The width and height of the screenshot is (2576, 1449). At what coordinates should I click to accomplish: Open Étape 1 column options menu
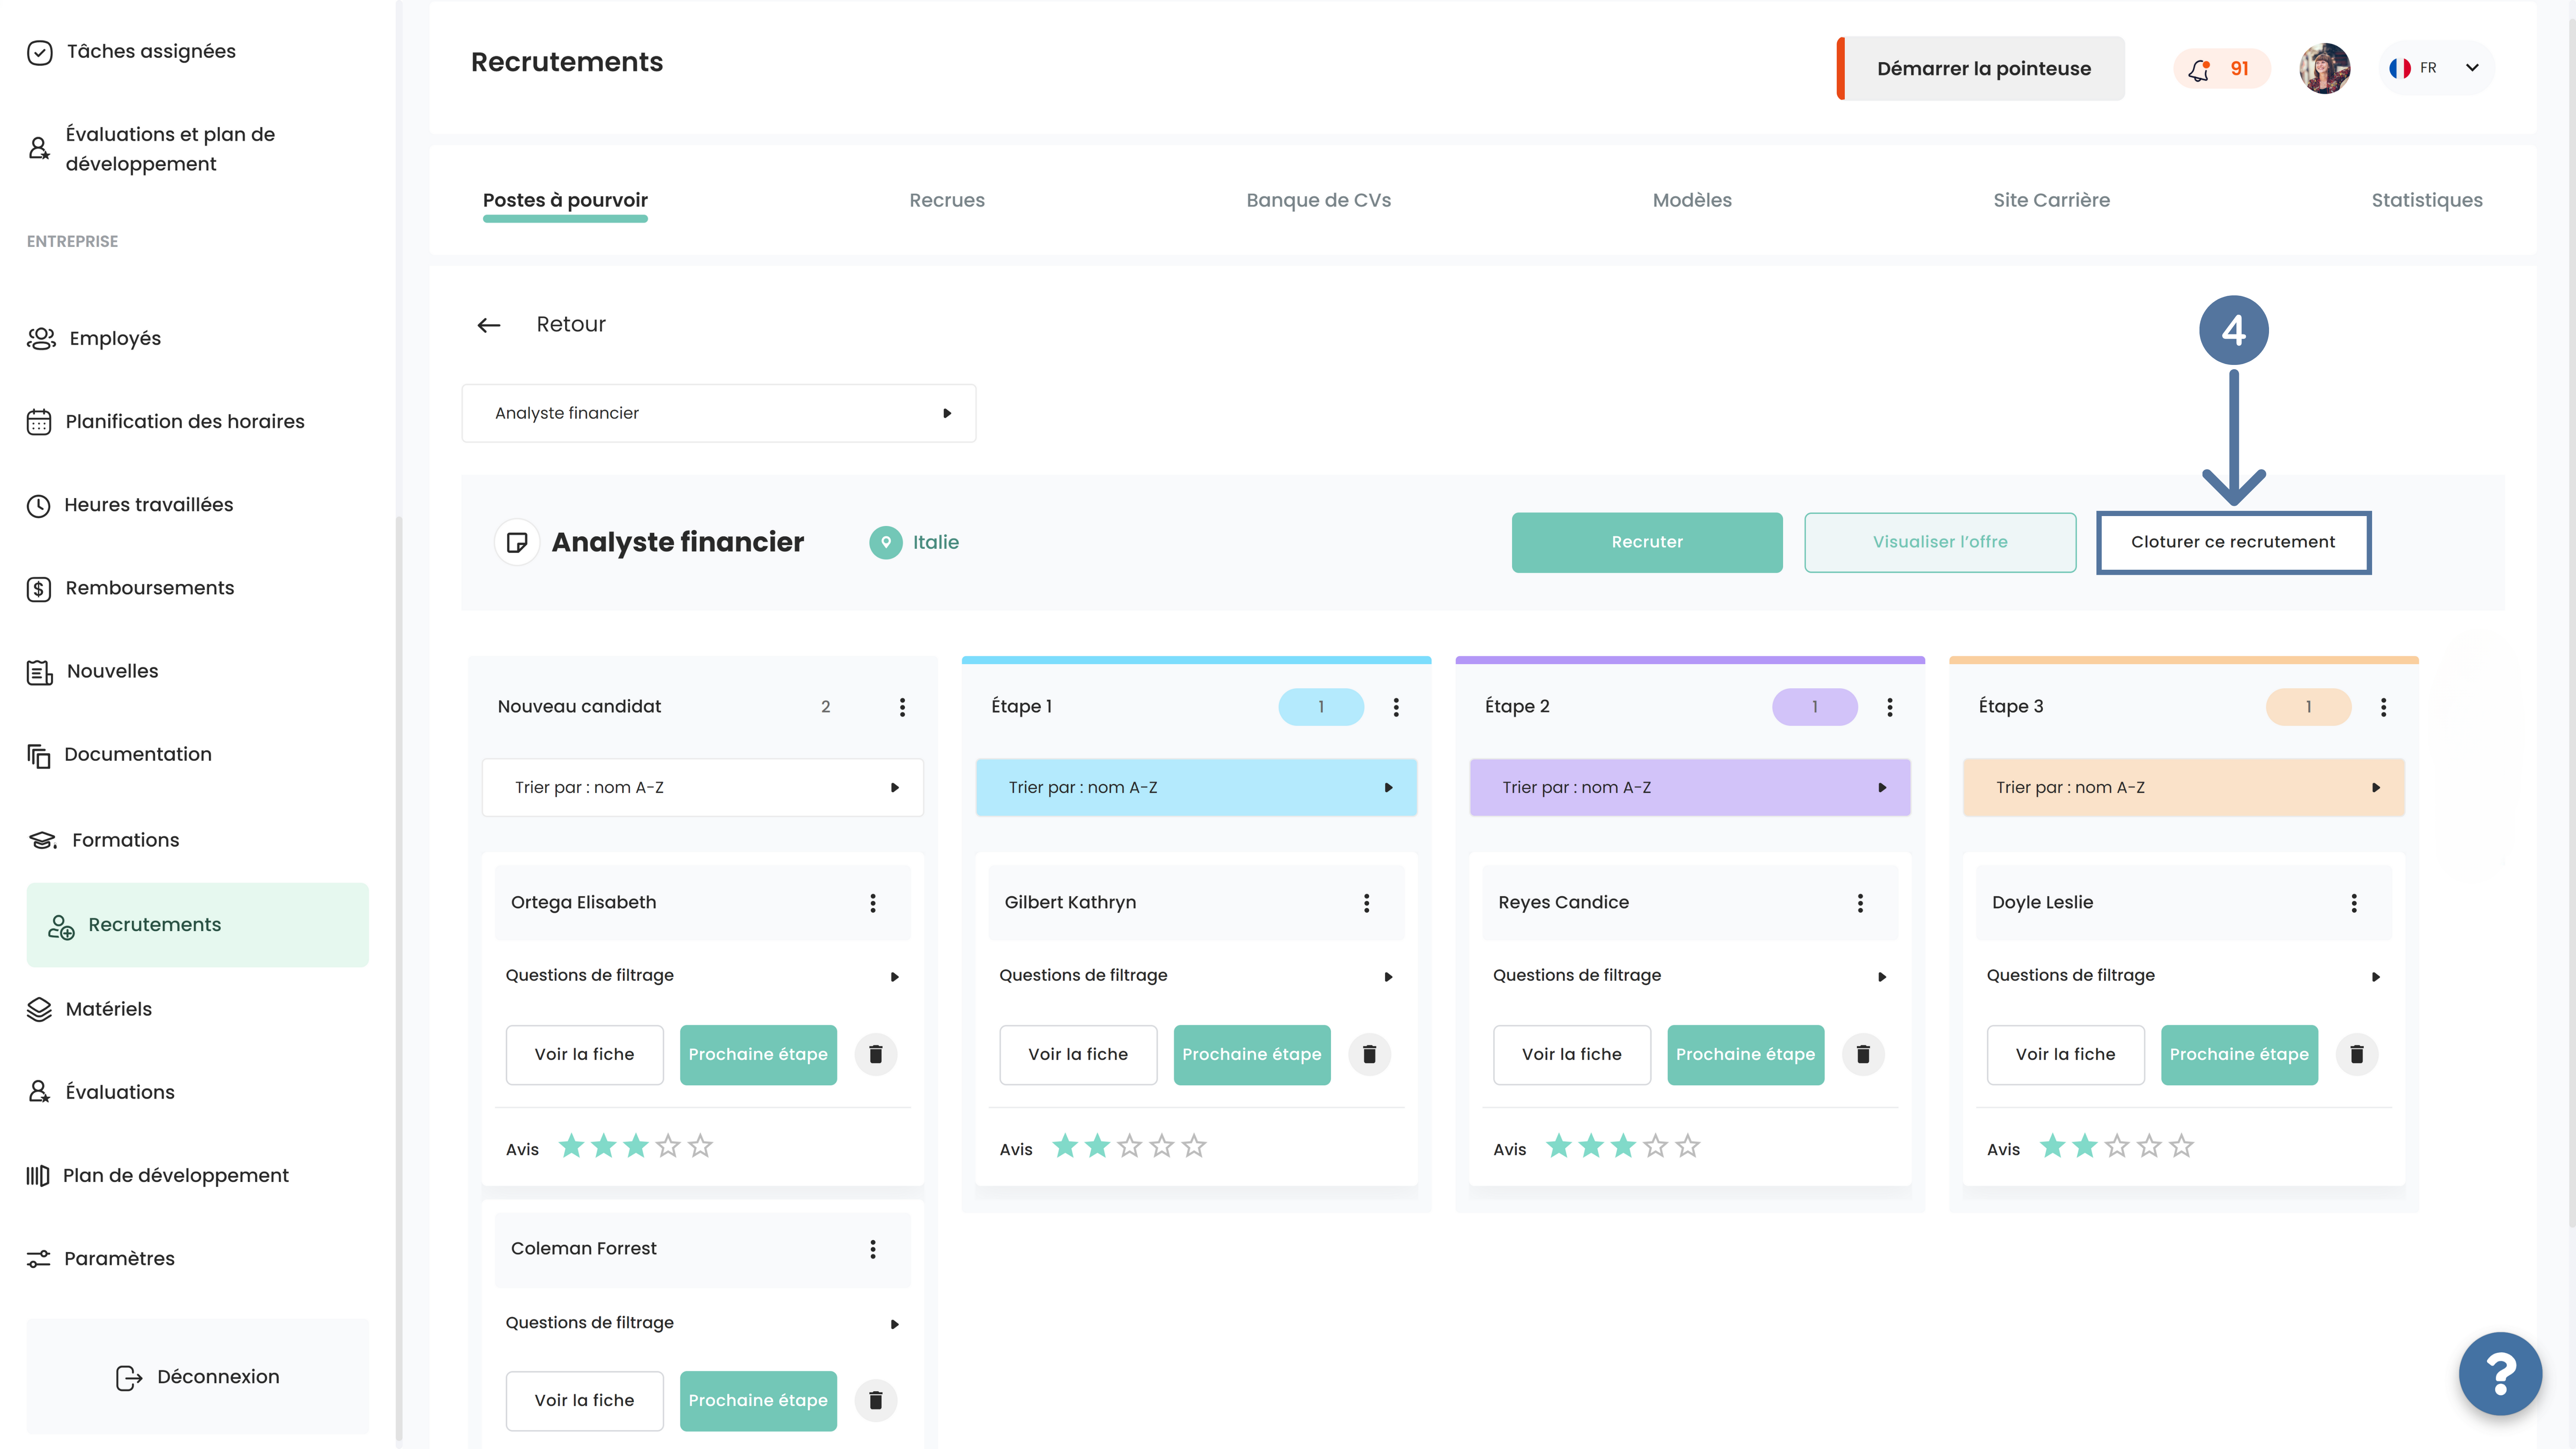click(1396, 707)
